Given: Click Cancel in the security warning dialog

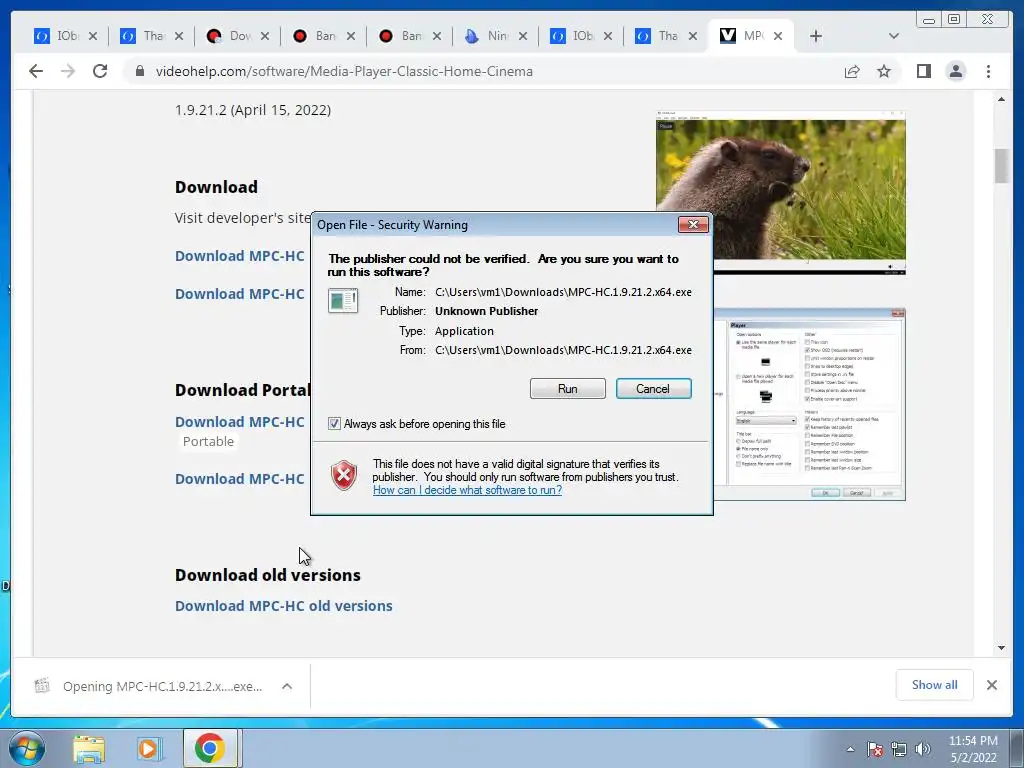Looking at the screenshot, I should (x=653, y=389).
